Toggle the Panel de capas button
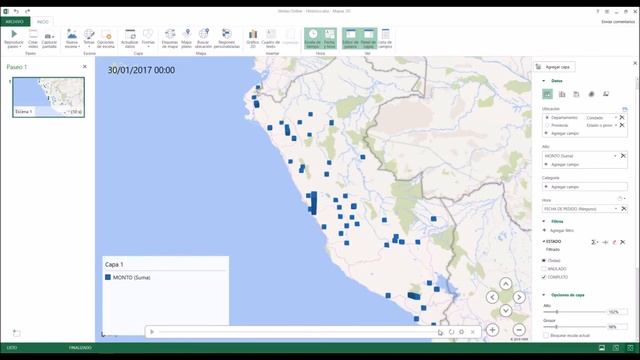The image size is (640, 360). [x=368, y=39]
